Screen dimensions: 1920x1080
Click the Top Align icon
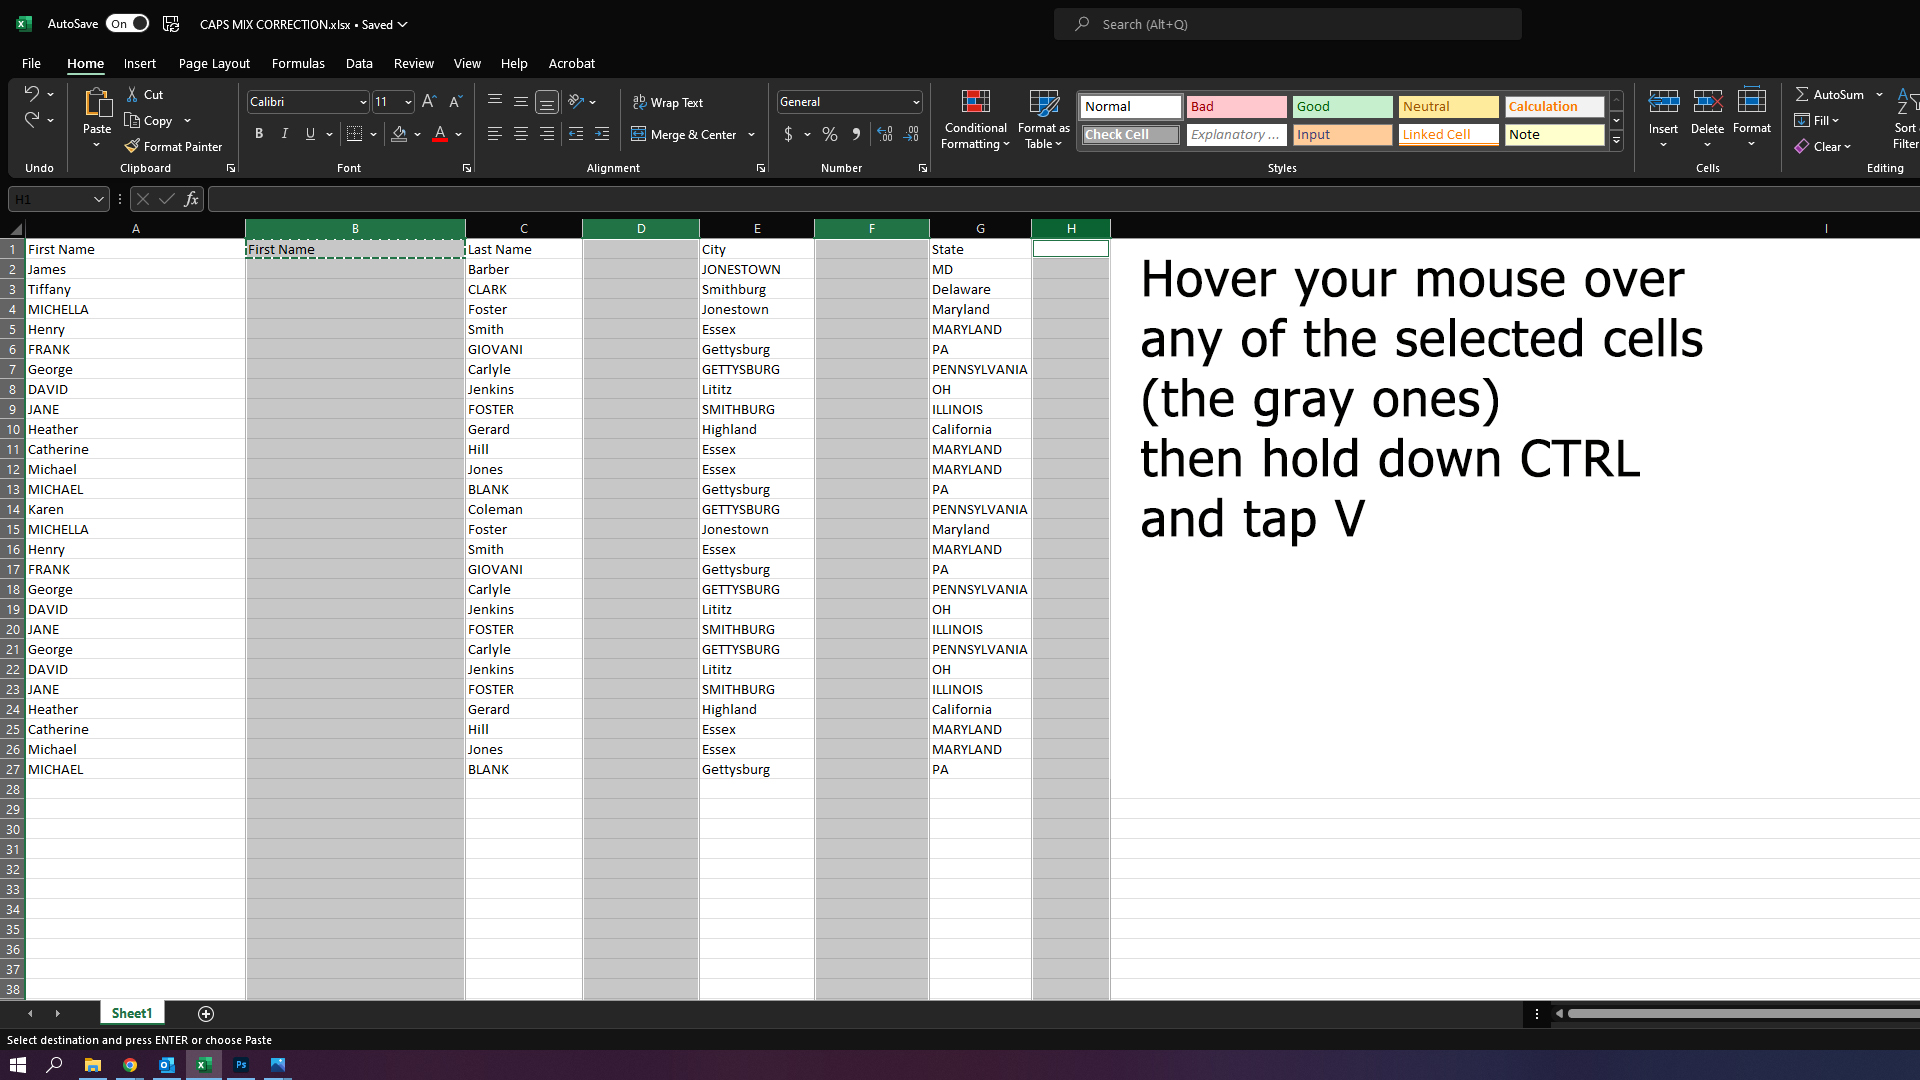tap(494, 101)
